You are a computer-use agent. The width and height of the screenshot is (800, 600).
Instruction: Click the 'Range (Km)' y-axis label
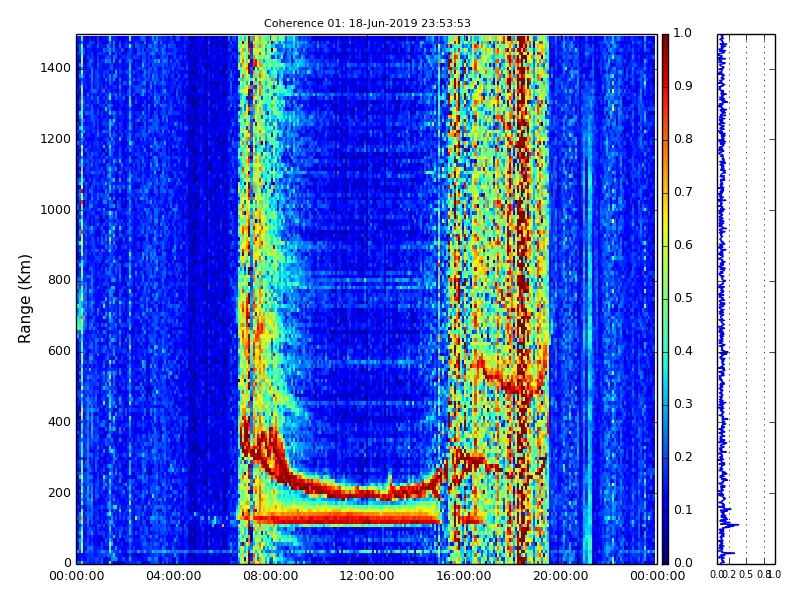(x=24, y=299)
